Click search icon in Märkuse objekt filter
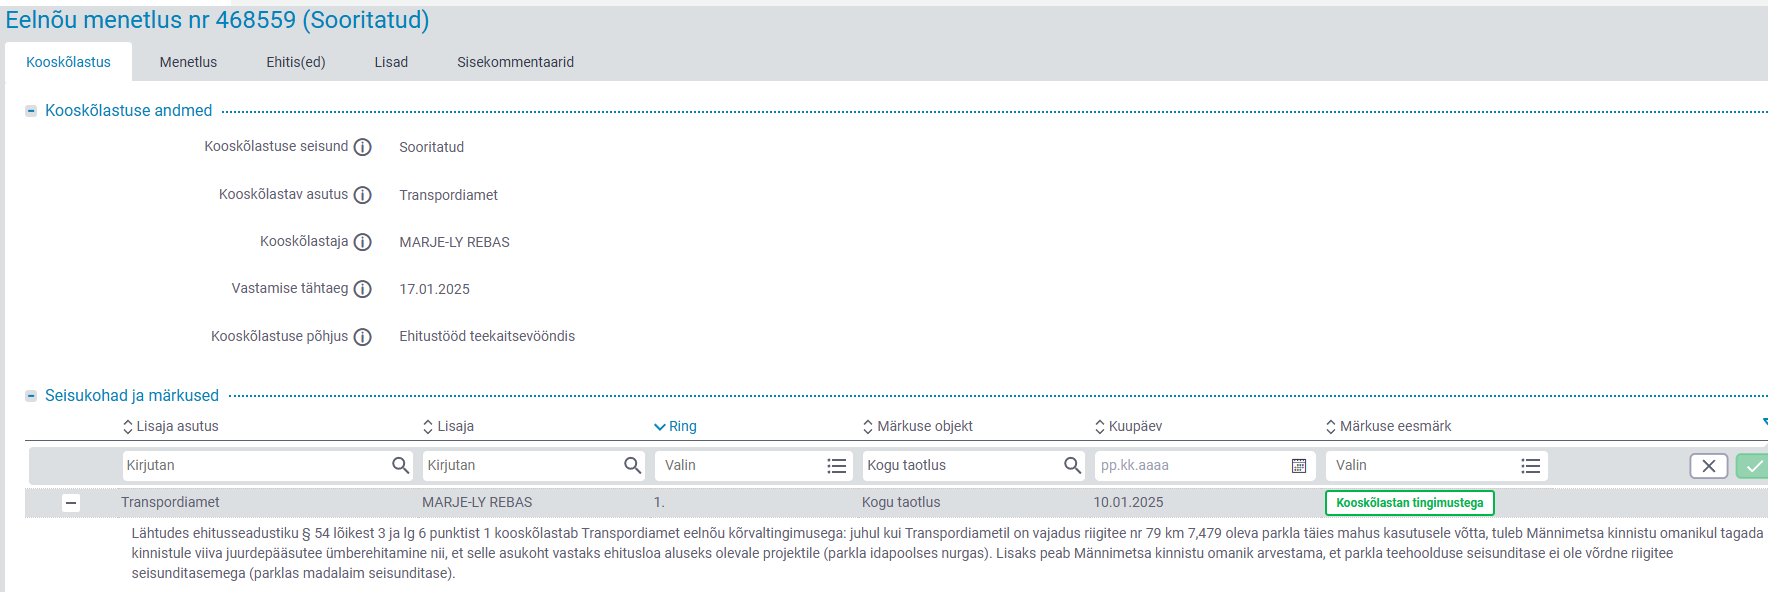Viewport: 1768px width, 592px height. click(x=1072, y=465)
